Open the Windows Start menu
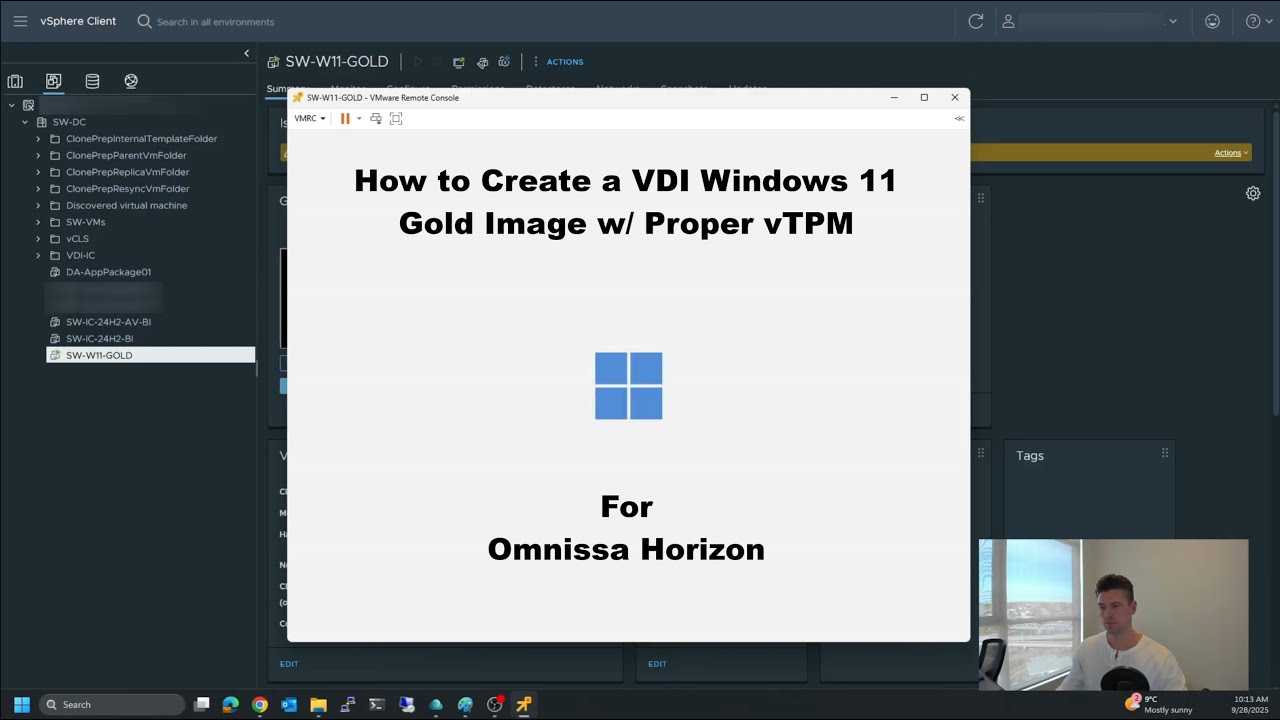This screenshot has width=1280, height=720. (22, 704)
